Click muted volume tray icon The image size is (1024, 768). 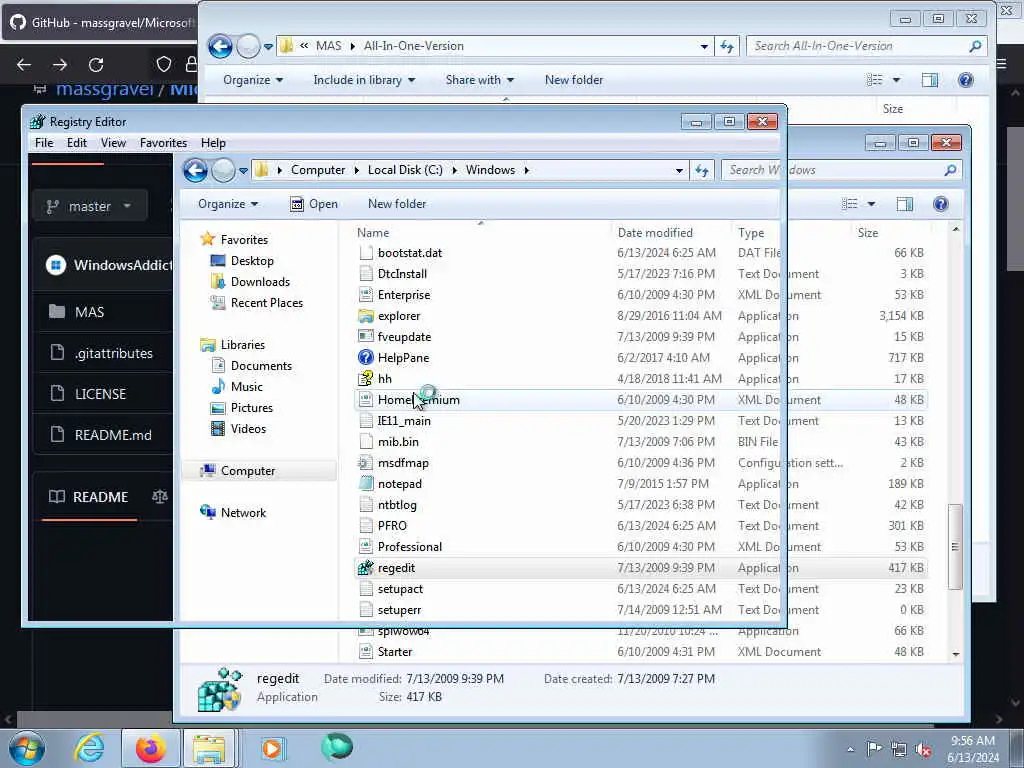pos(923,750)
